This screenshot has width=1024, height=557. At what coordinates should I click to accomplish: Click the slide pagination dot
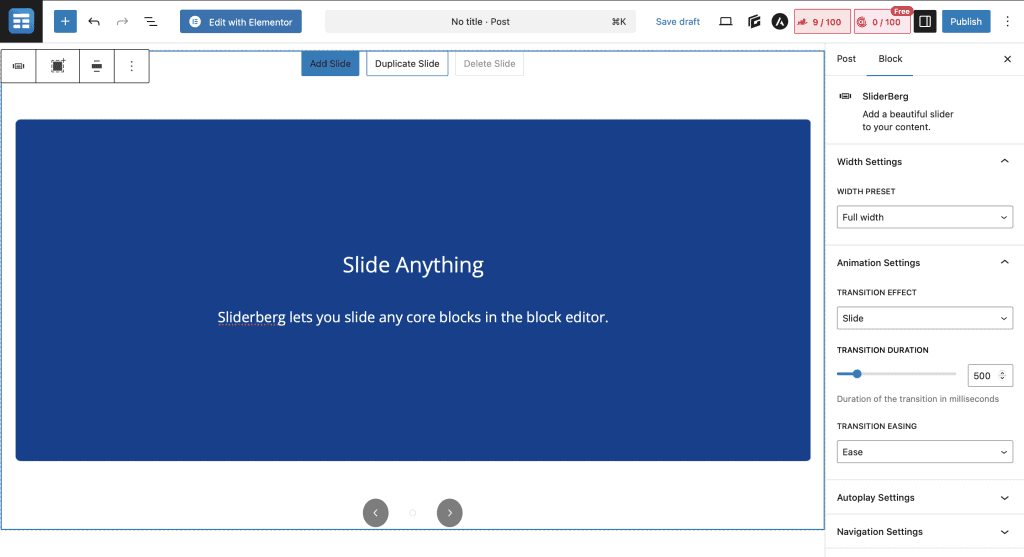[x=413, y=513]
